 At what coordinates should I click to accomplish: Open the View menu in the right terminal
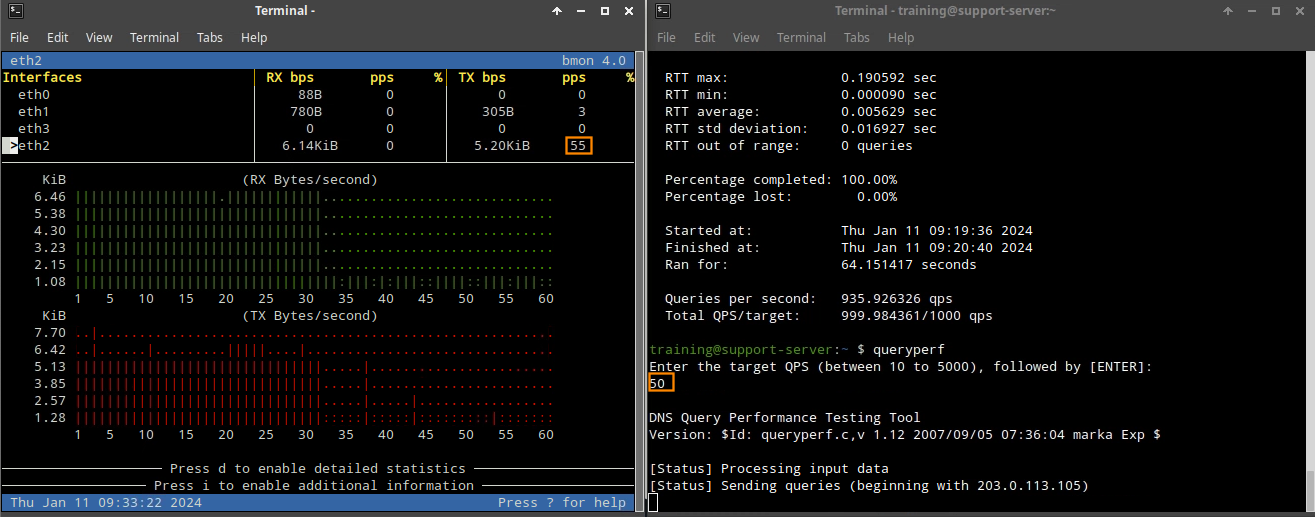coord(746,37)
